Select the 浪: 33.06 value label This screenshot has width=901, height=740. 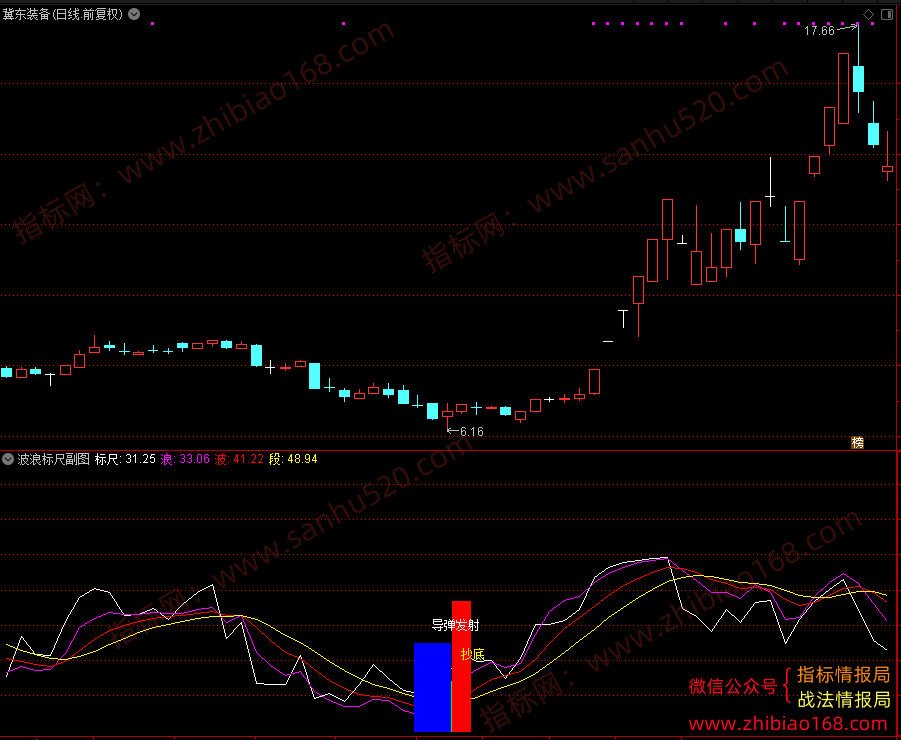coord(185,459)
